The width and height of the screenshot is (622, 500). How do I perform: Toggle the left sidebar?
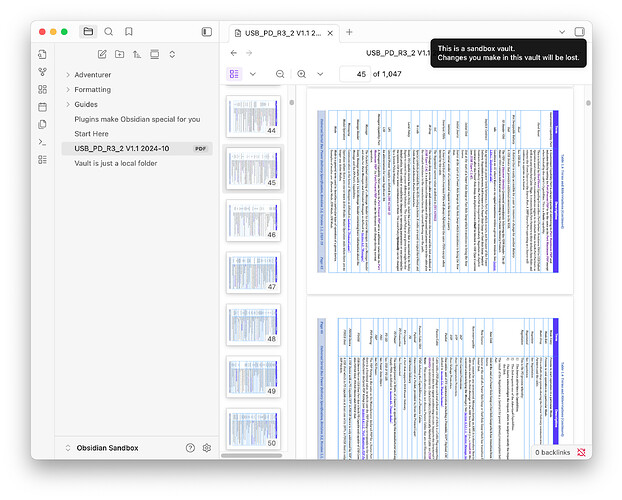click(207, 32)
